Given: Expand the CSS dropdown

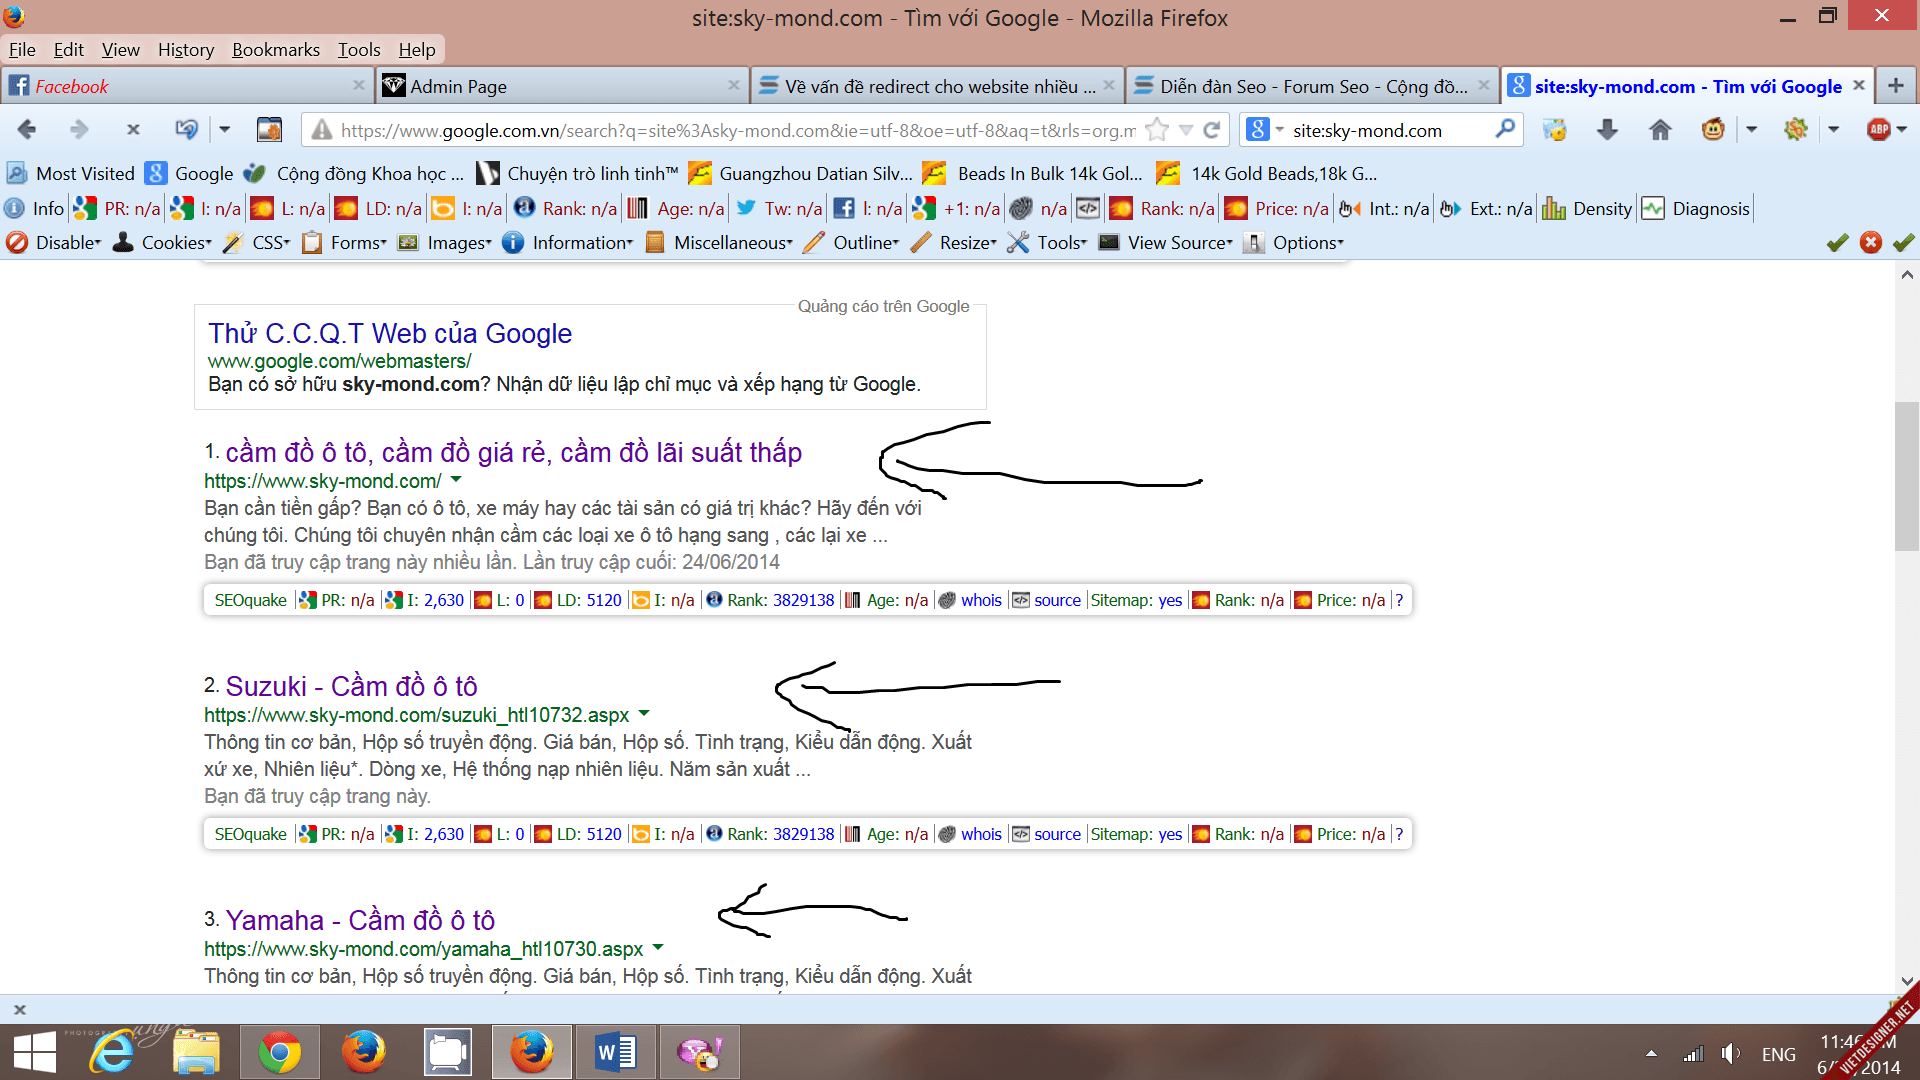Looking at the screenshot, I should [x=256, y=242].
